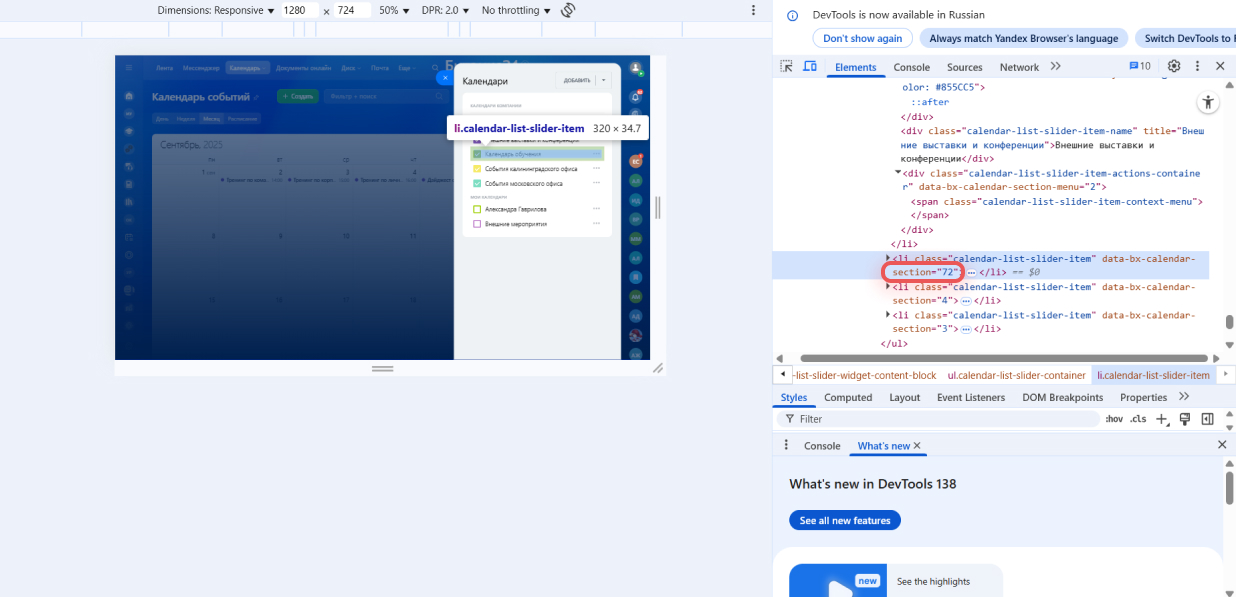Open the Computed styles tab
The image size is (1236, 597).
coord(848,397)
